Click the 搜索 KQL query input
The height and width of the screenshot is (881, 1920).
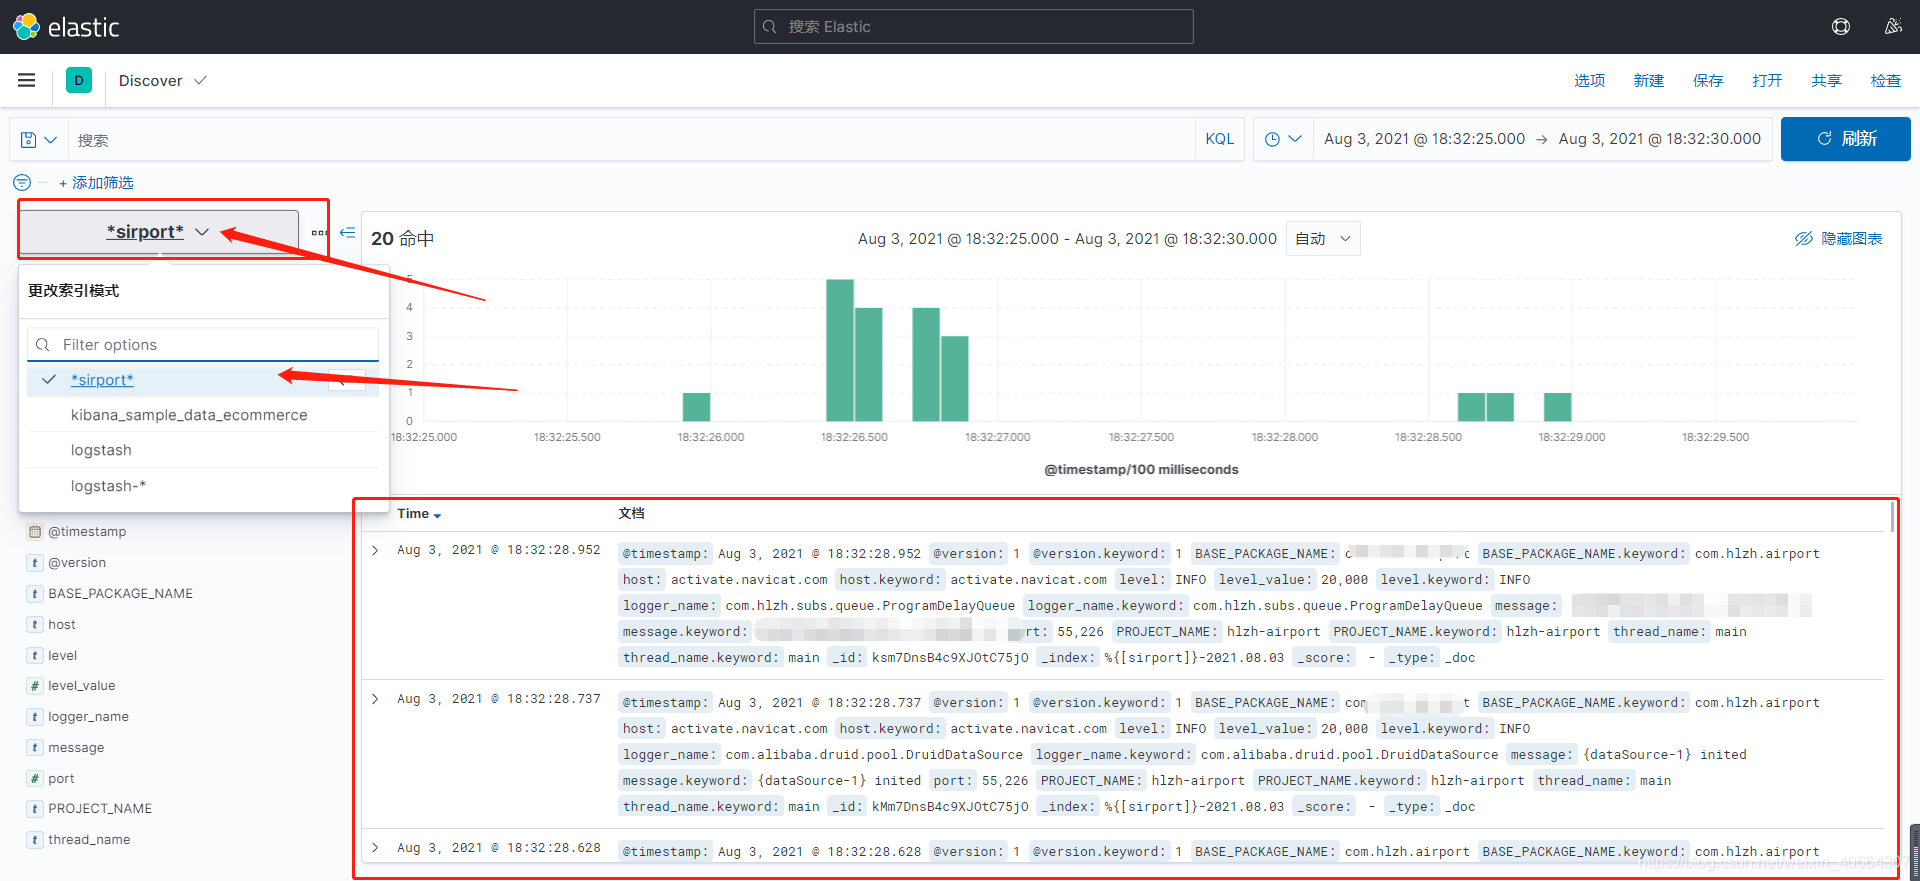[x=631, y=140]
